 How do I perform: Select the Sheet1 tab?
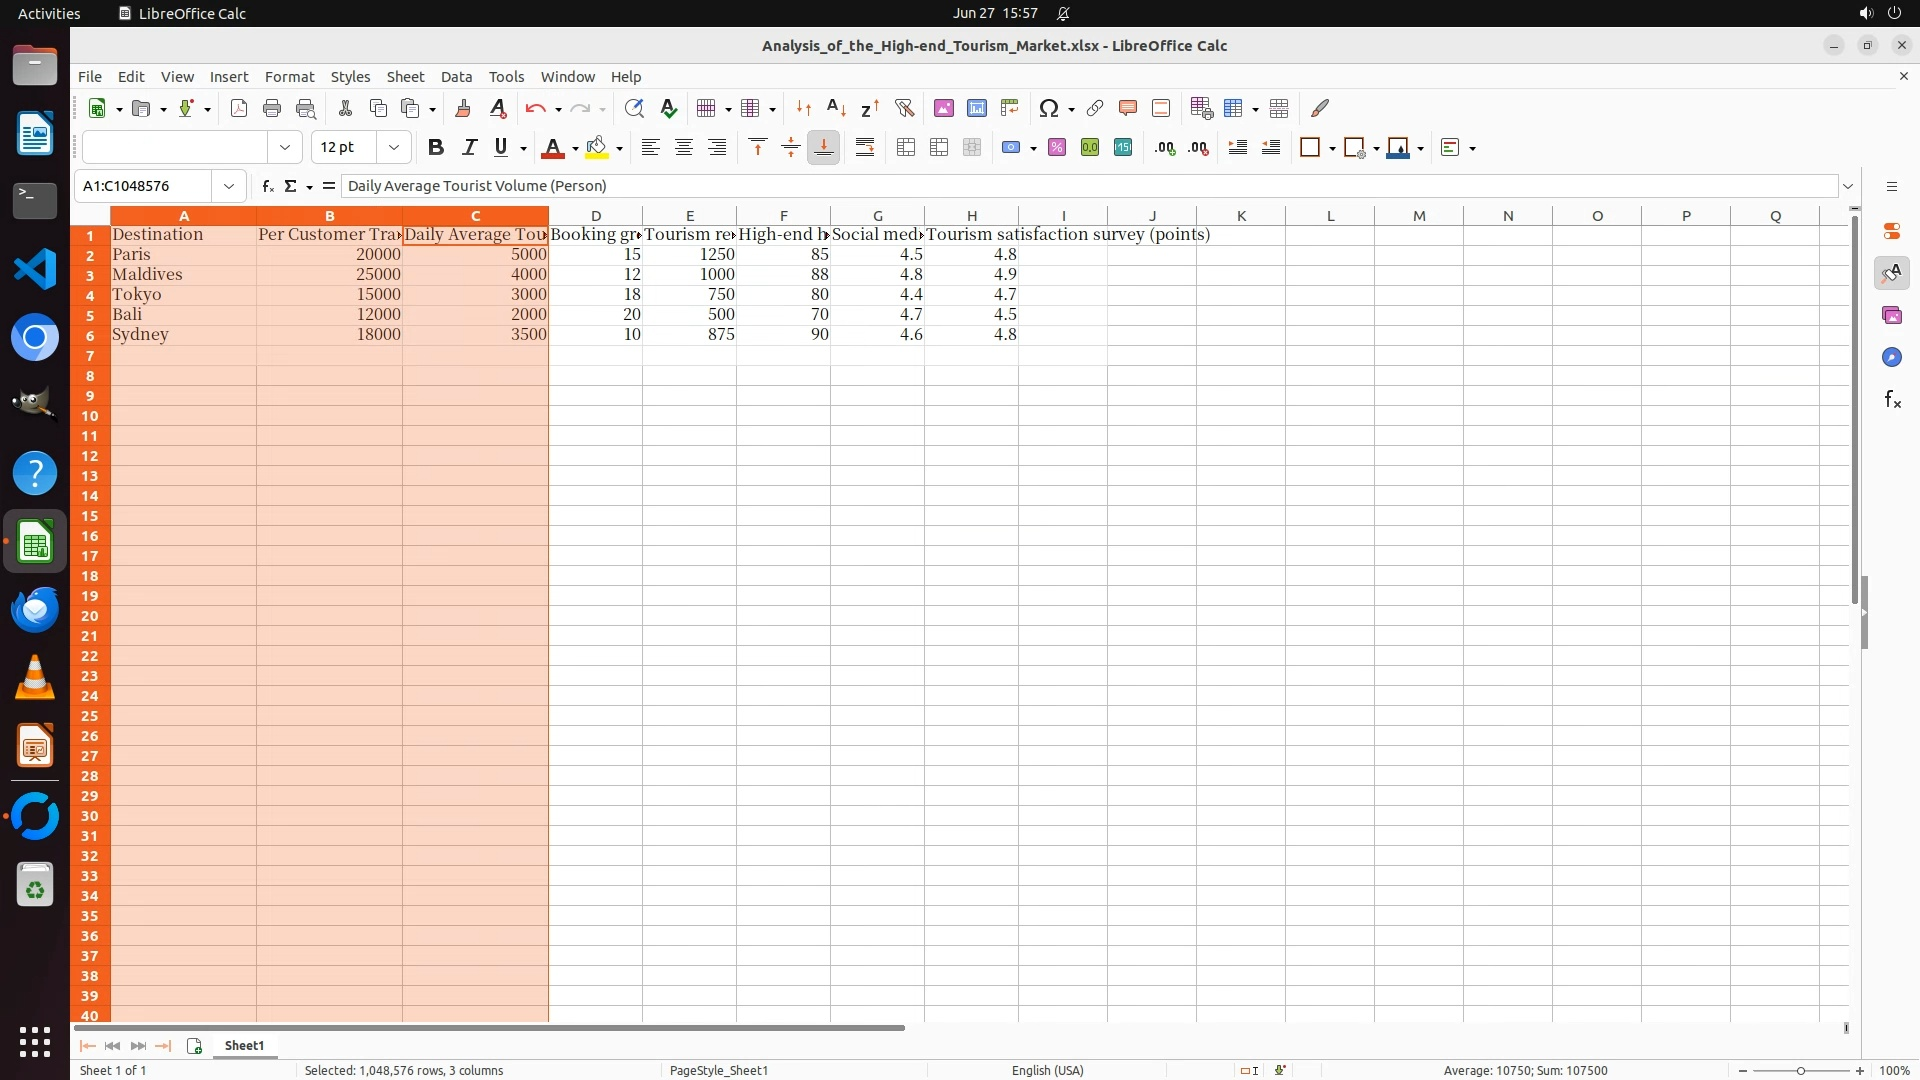[x=244, y=1045]
